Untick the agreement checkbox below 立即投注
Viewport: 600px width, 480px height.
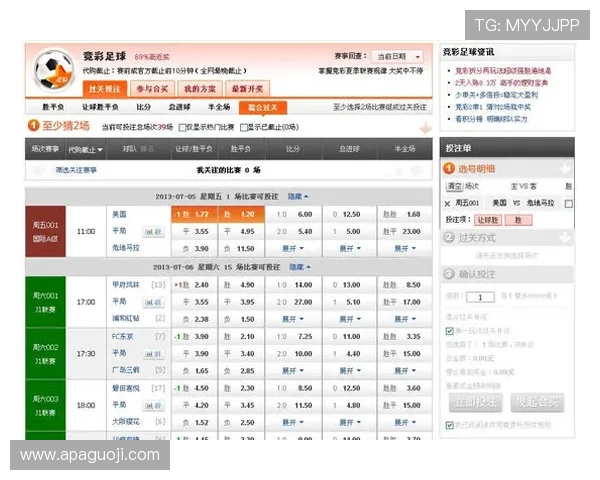pos(450,425)
